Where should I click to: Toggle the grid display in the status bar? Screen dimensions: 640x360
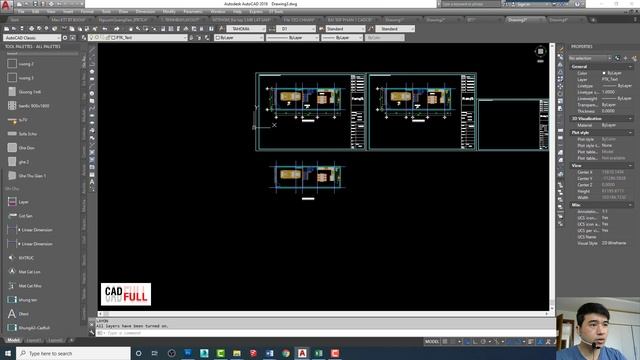tap(445, 342)
